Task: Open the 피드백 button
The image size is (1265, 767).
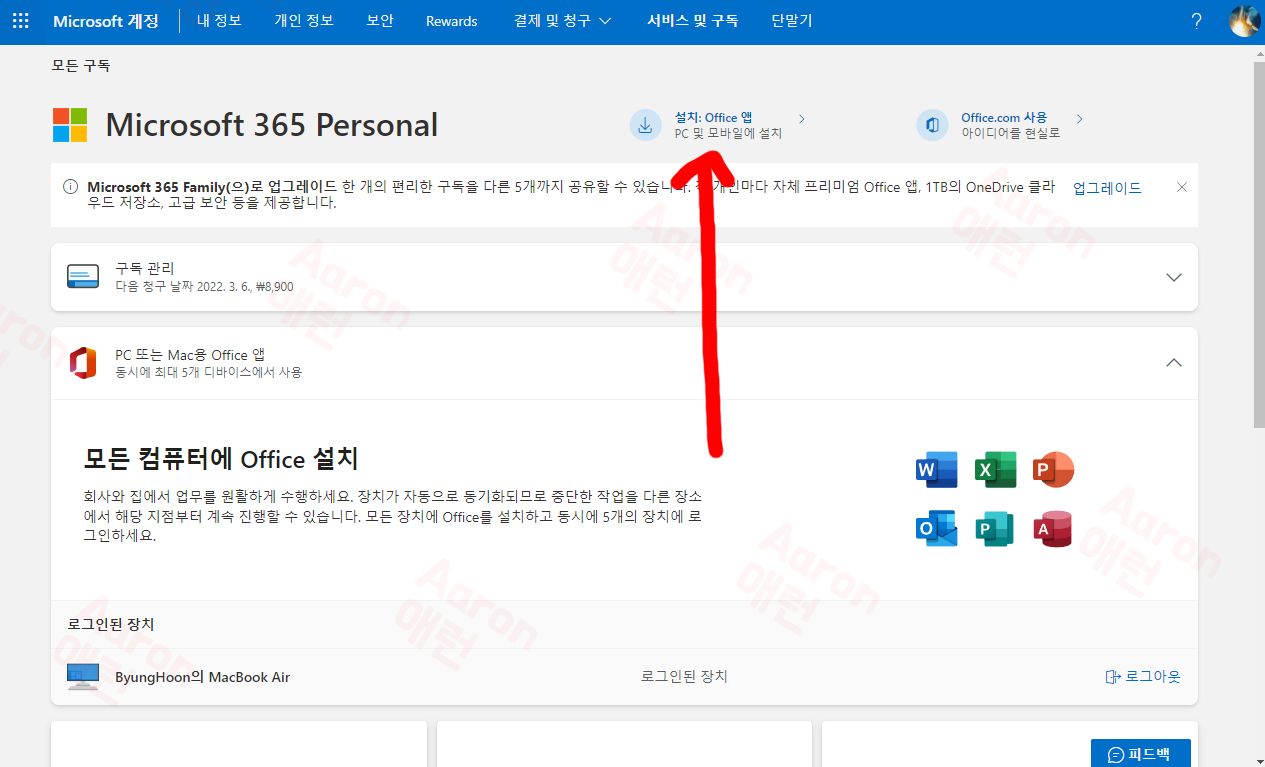Action: point(1140,754)
